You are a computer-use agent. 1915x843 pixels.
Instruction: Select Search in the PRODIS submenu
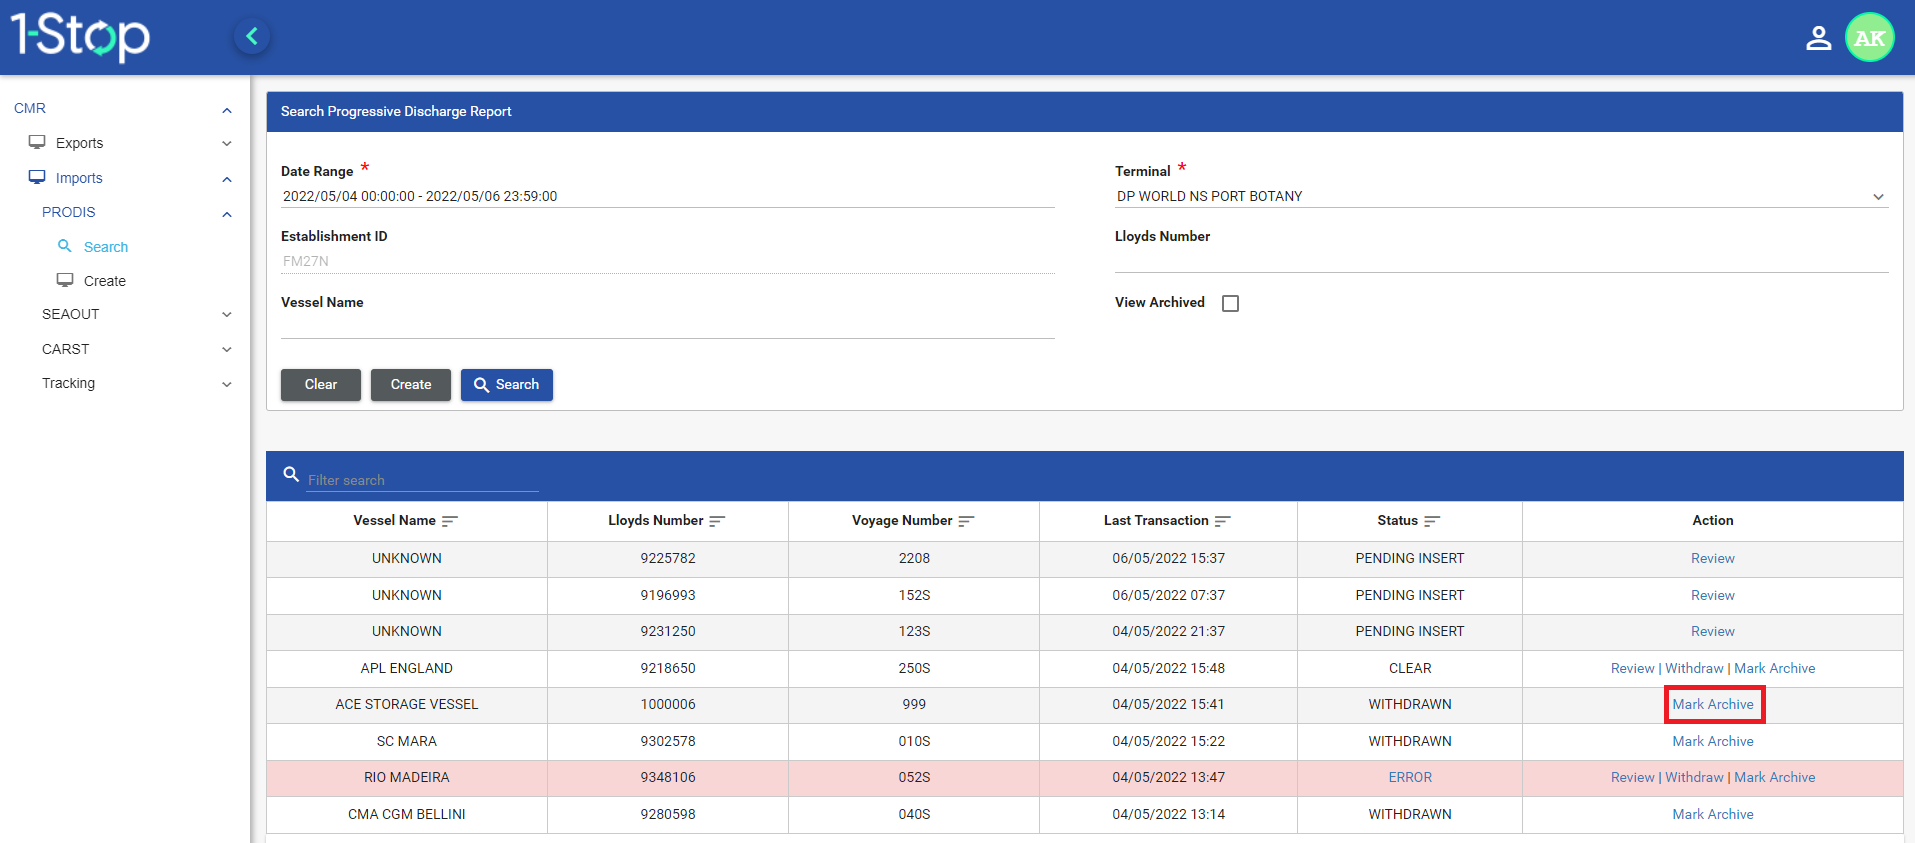pos(105,247)
